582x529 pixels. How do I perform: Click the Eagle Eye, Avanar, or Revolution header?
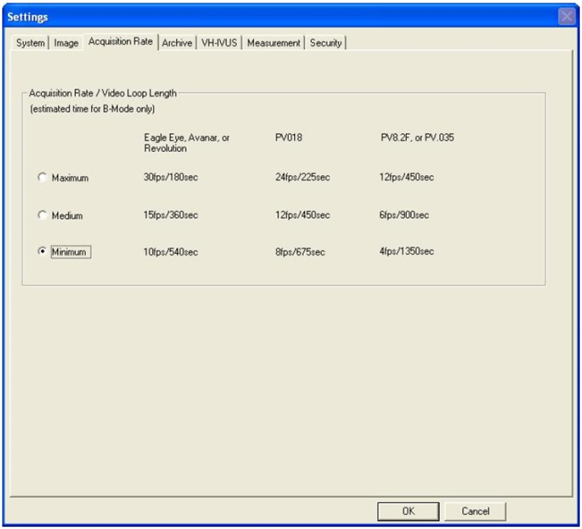click(186, 143)
